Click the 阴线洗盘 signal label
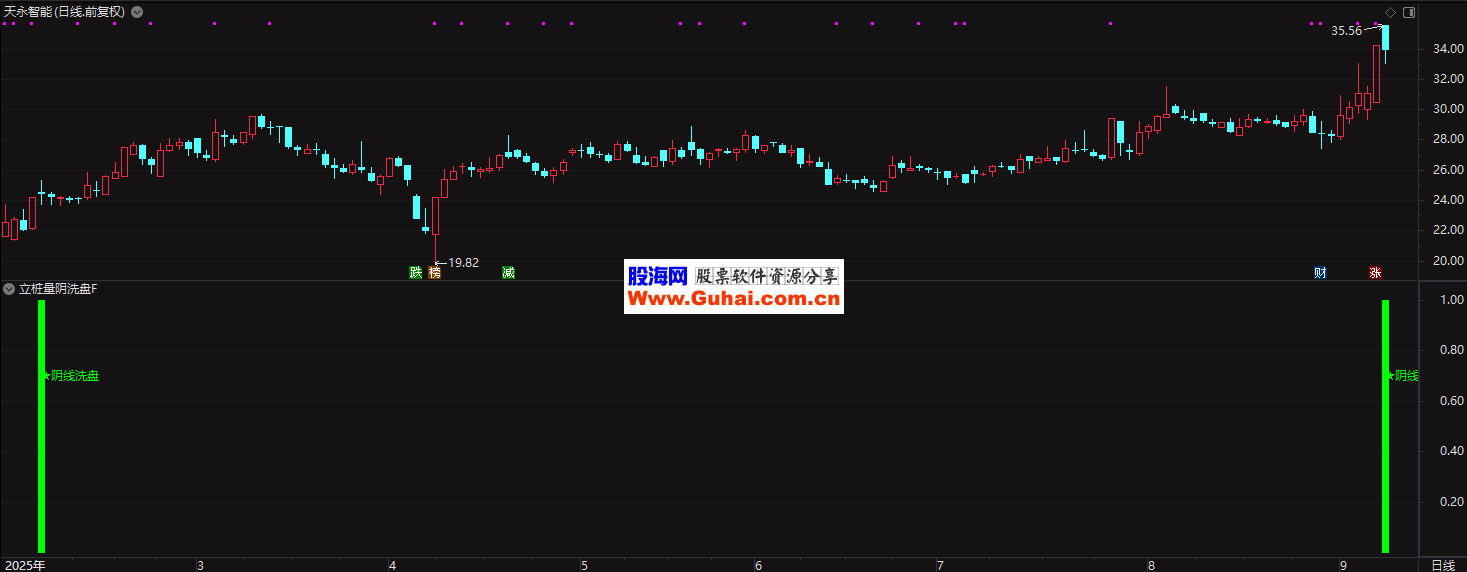 click(75, 376)
